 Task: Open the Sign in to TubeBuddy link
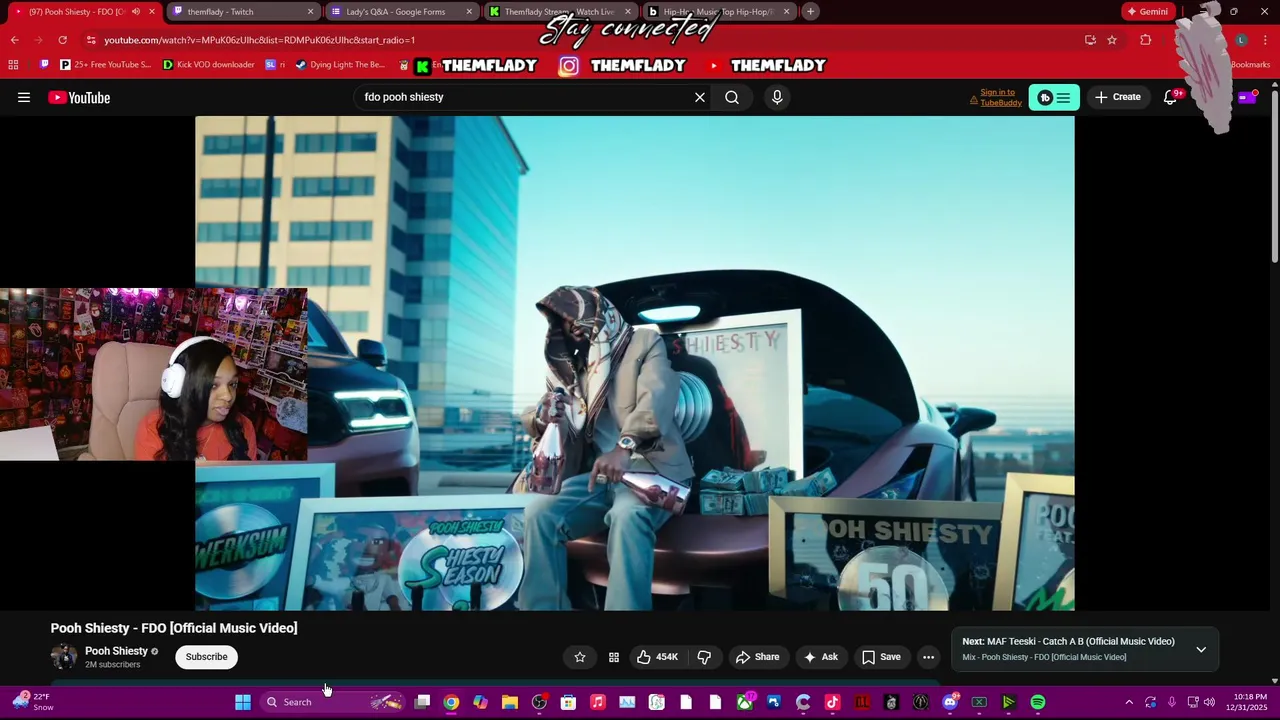(x=996, y=97)
